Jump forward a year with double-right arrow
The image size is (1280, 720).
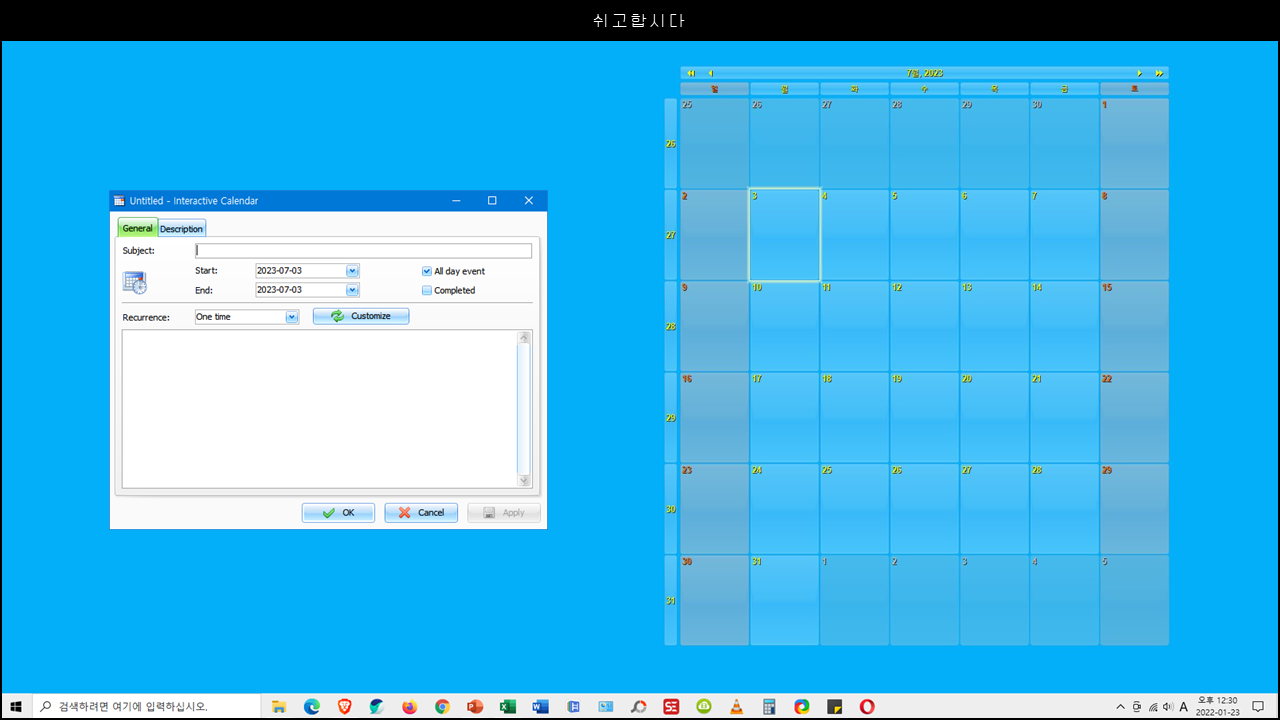pos(1159,73)
